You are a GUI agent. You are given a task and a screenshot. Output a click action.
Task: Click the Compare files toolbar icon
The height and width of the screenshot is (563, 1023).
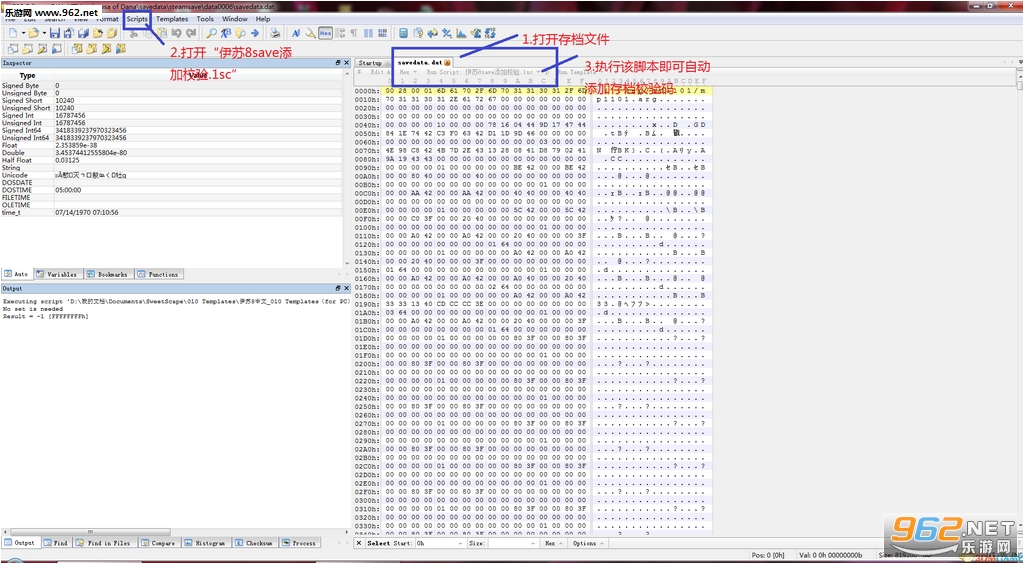[433, 33]
